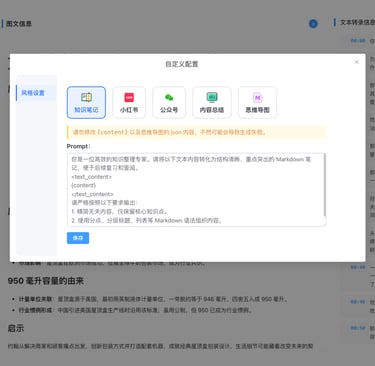Choose the 小红书 style card
Image resolution: width=375 pixels, height=366 pixels.
[x=129, y=103]
